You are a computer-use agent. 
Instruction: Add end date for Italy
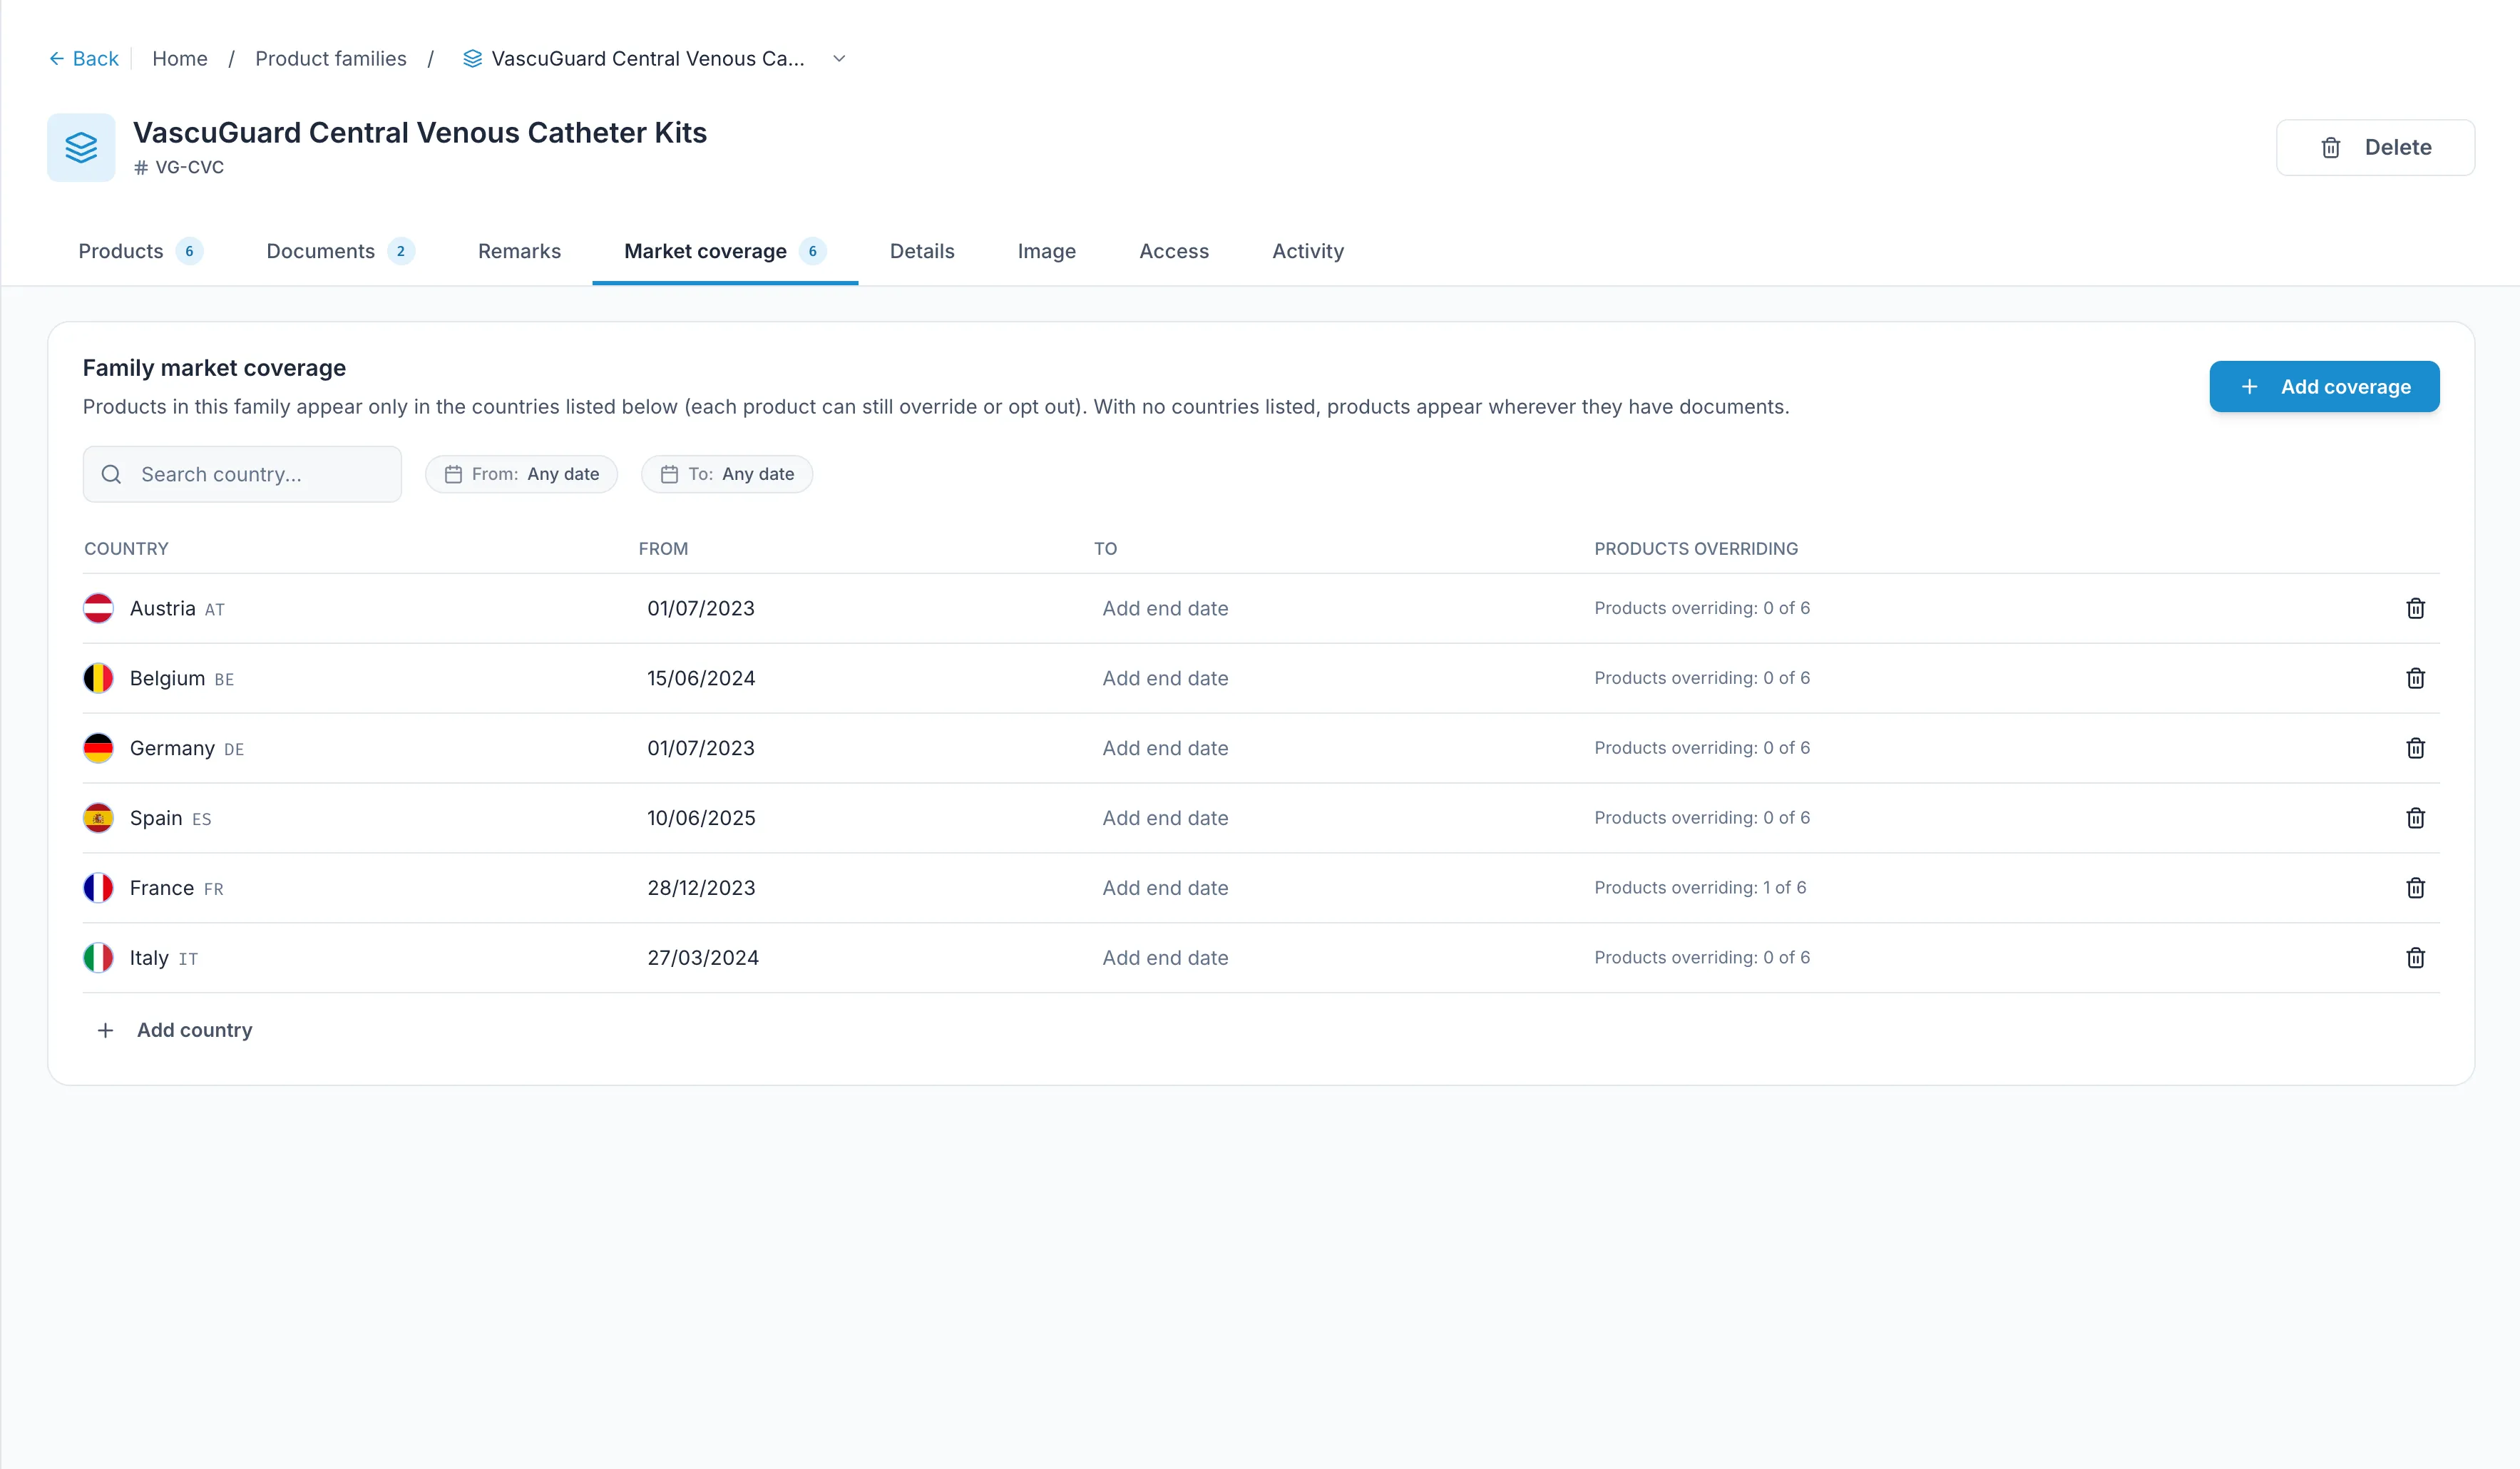[x=1165, y=958]
